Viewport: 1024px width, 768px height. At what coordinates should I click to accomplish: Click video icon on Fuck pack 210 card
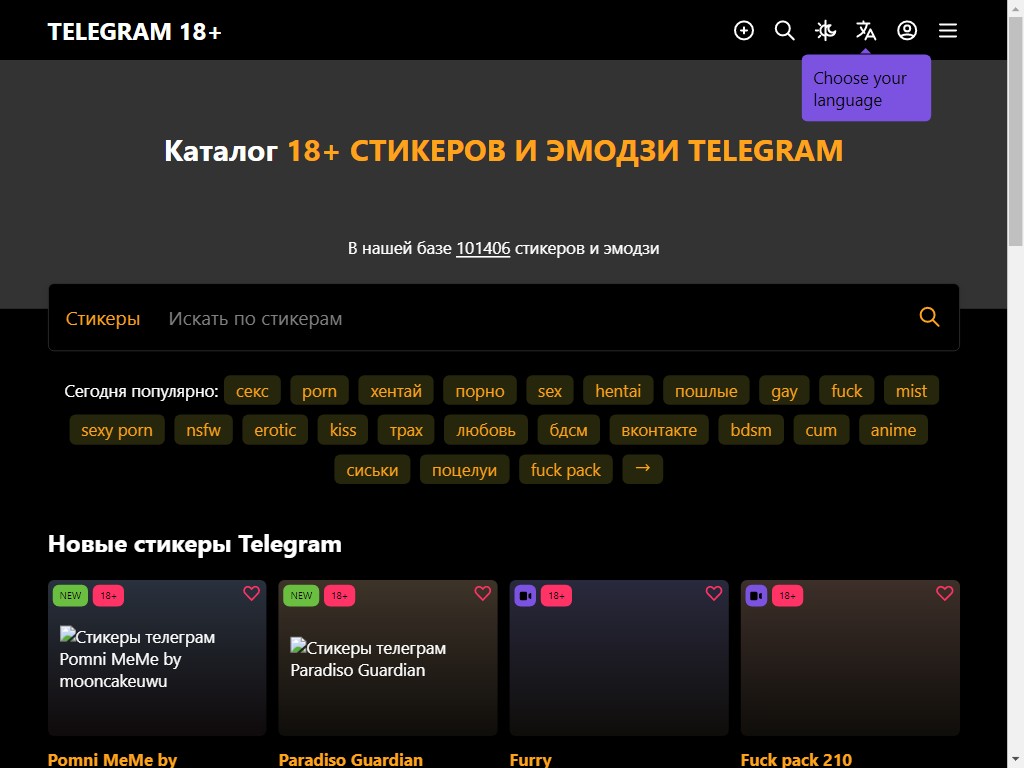click(x=756, y=596)
